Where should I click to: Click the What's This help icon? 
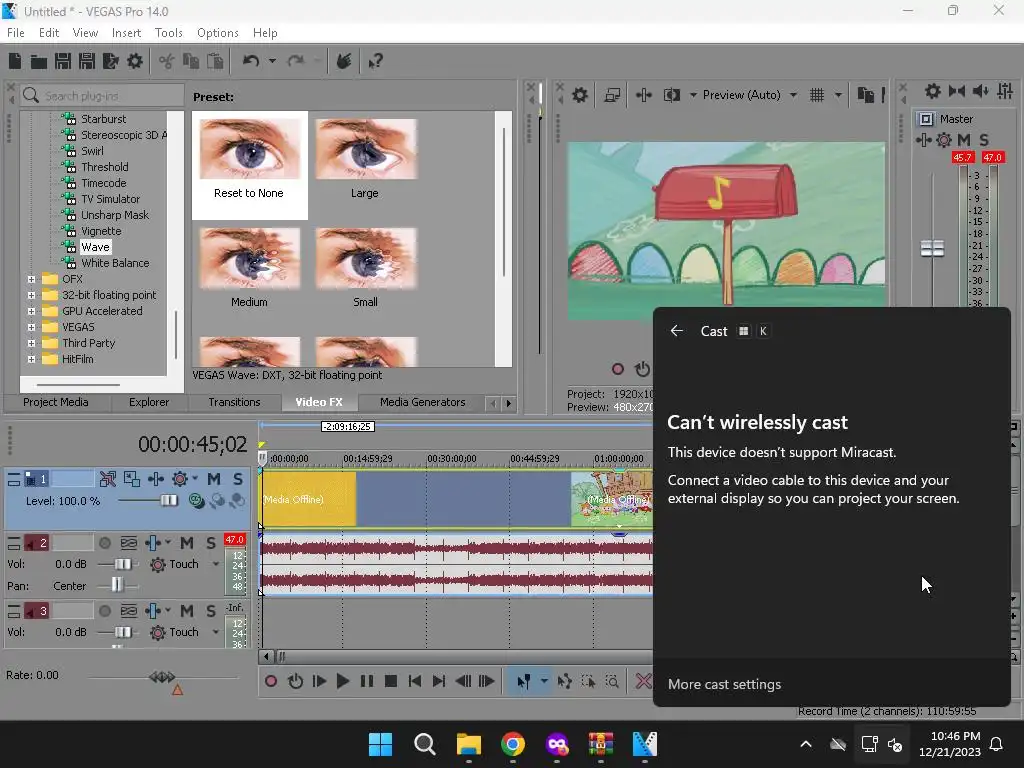point(376,61)
